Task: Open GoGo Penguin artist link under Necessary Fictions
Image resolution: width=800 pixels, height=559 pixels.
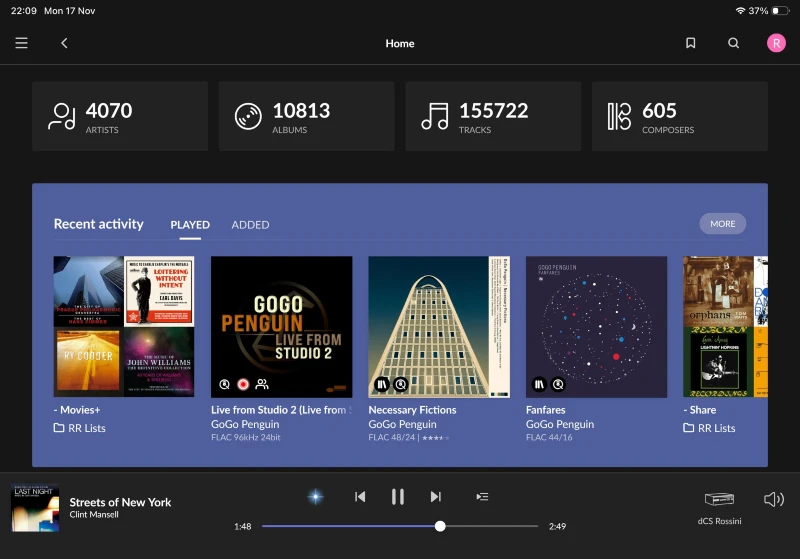Action: coord(403,424)
